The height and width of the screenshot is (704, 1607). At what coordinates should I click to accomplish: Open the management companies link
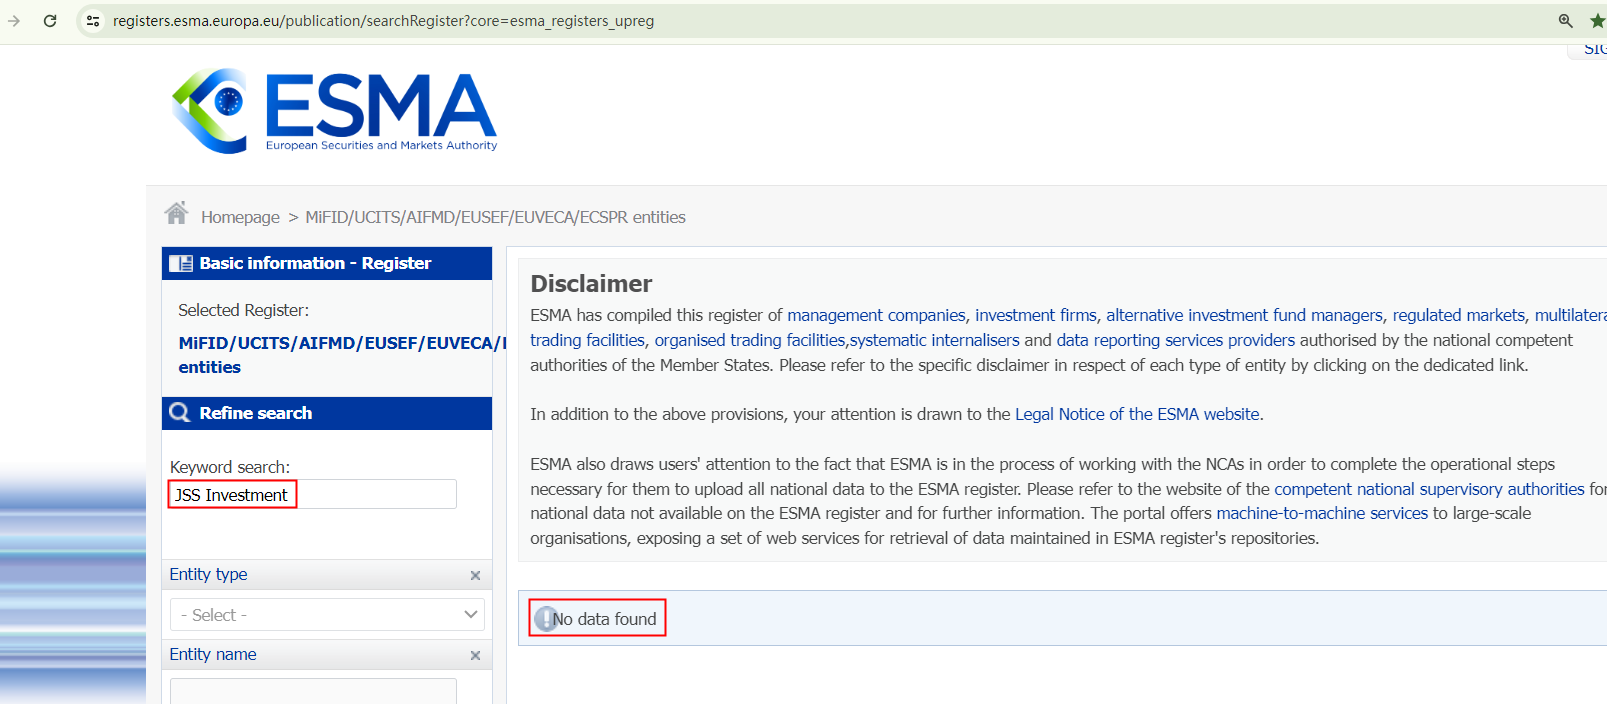coord(876,315)
